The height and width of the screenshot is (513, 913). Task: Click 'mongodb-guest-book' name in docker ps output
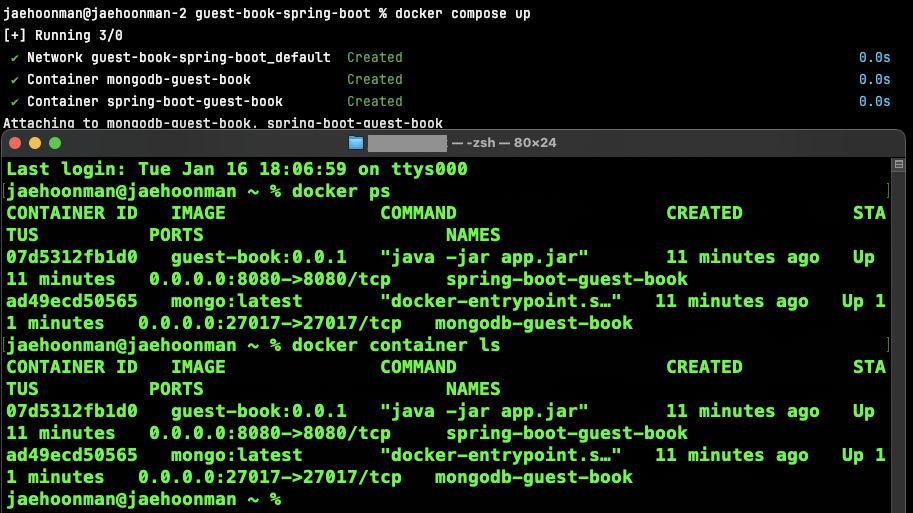[x=533, y=324]
